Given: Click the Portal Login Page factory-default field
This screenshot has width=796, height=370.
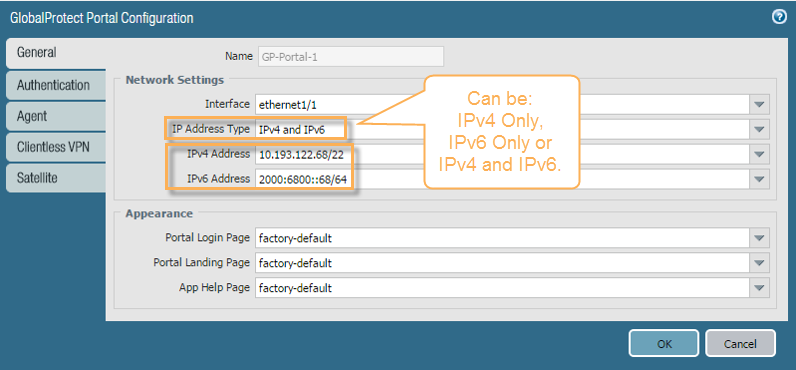Looking at the screenshot, I should click(503, 238).
